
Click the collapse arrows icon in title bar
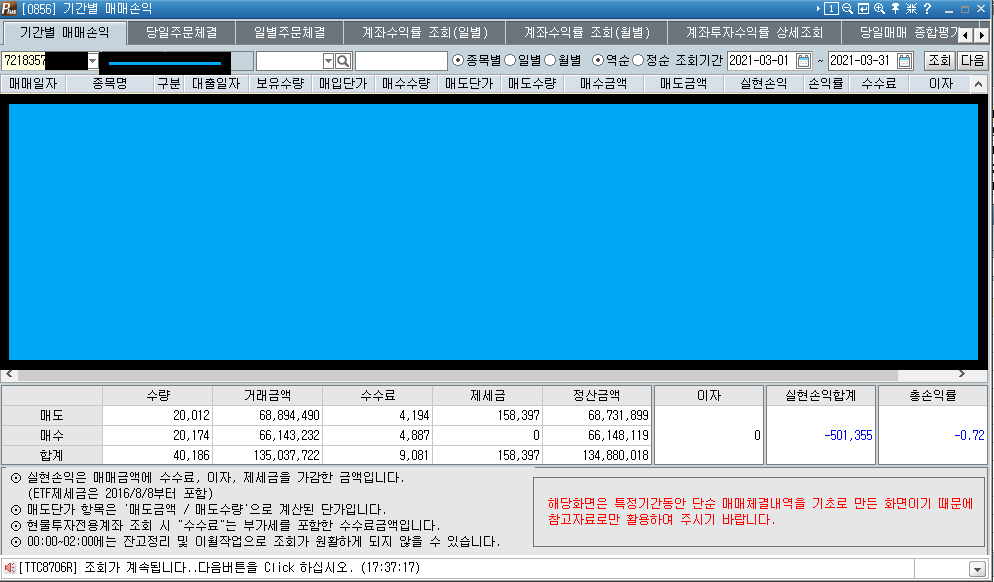tap(911, 9)
